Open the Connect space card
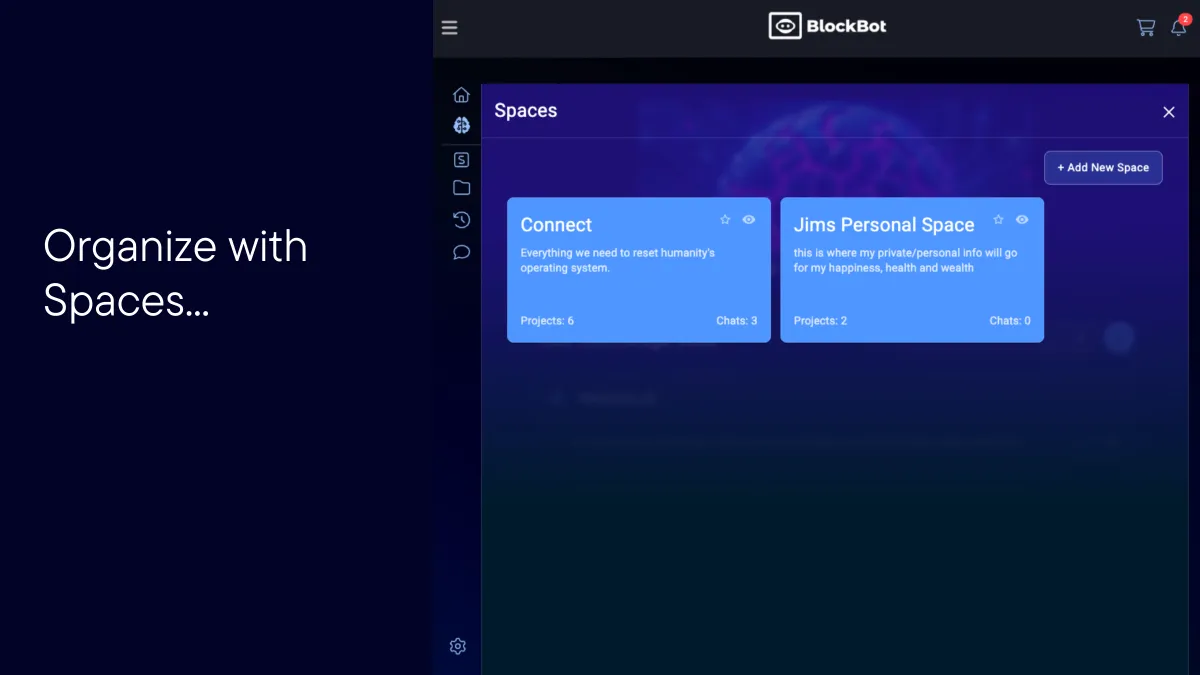Viewport: 1200px width, 675px height. coord(639,270)
